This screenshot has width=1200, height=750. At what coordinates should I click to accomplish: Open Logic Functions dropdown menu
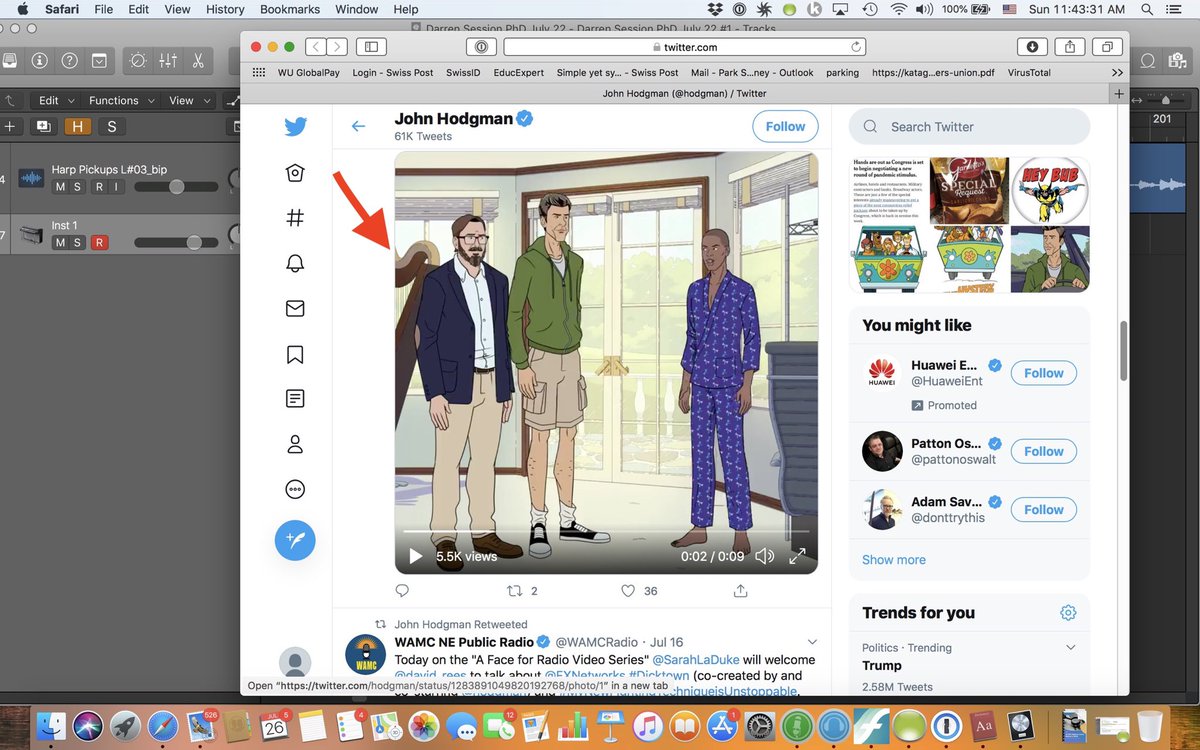click(121, 100)
